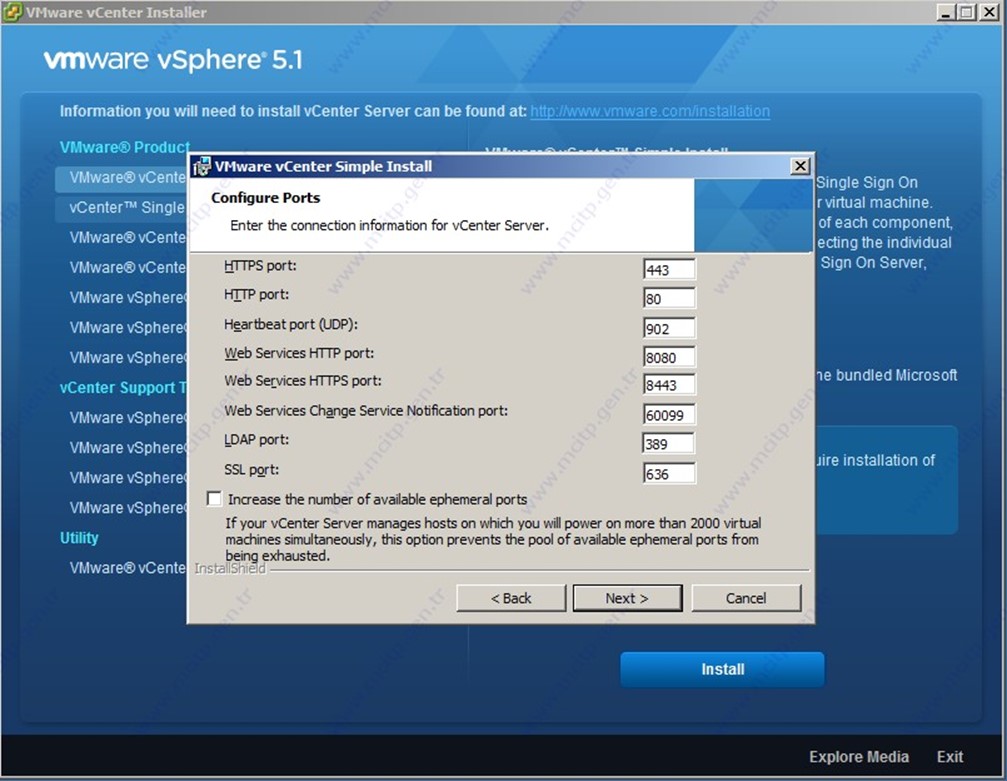The height and width of the screenshot is (781, 1007).
Task: Click the HTTPS port field showing 443
Action: [x=669, y=269]
